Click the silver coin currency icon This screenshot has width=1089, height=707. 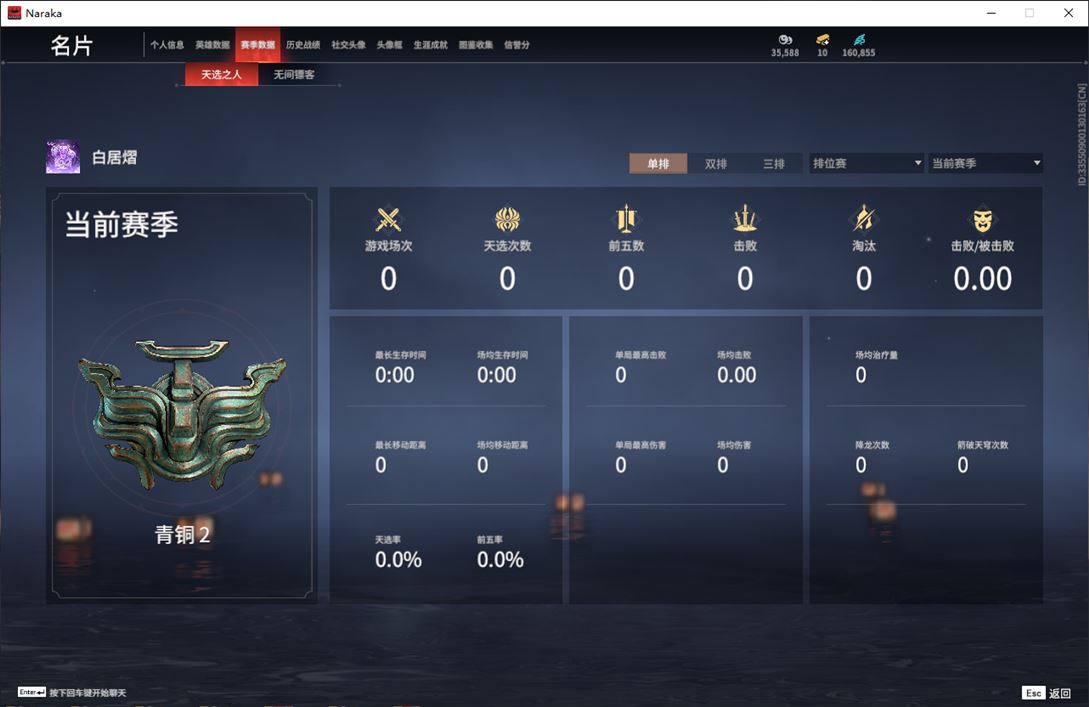pos(785,40)
